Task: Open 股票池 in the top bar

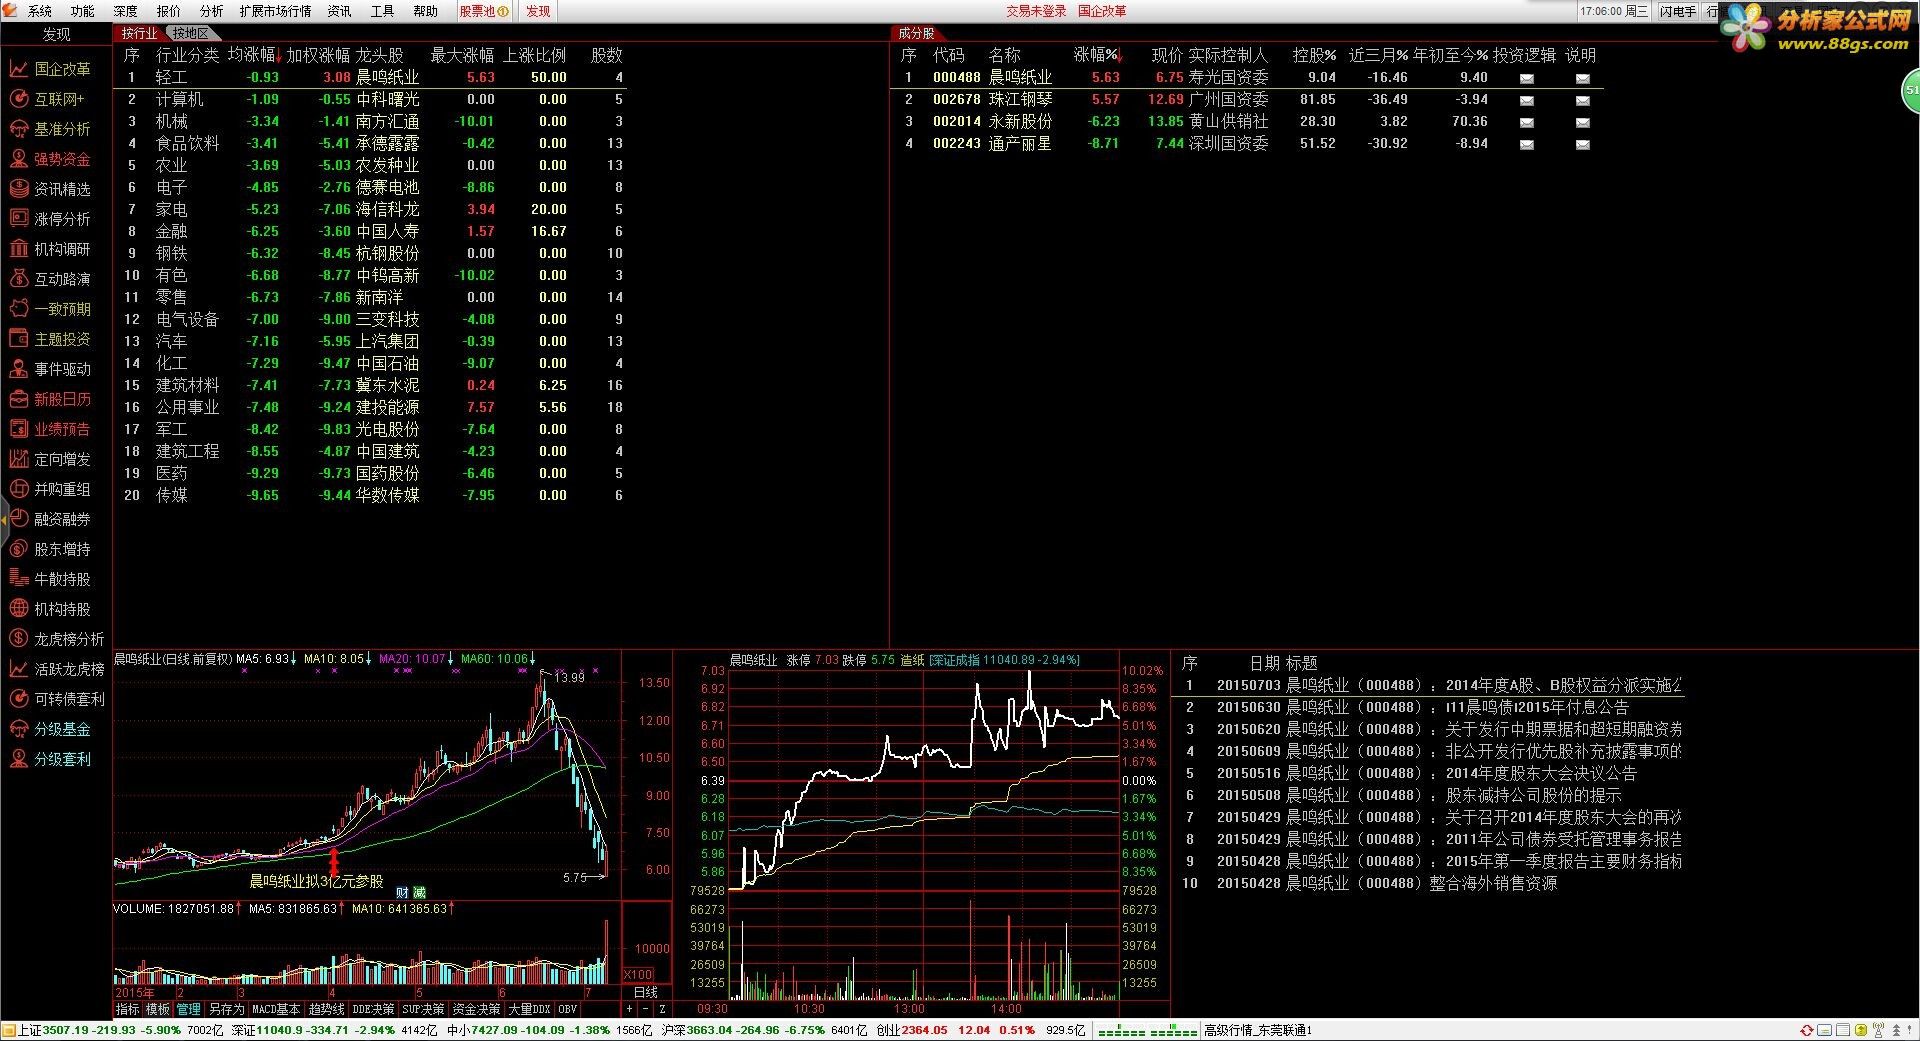Action: 484,11
